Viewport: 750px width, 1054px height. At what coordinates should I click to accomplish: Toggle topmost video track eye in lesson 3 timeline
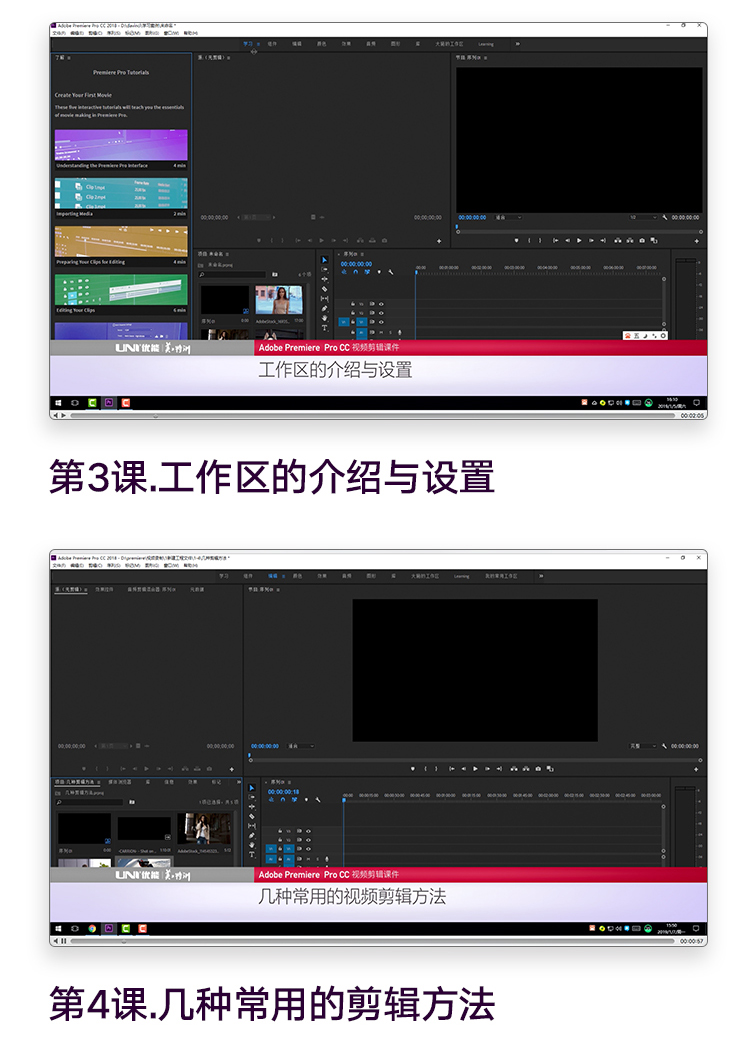[x=382, y=304]
